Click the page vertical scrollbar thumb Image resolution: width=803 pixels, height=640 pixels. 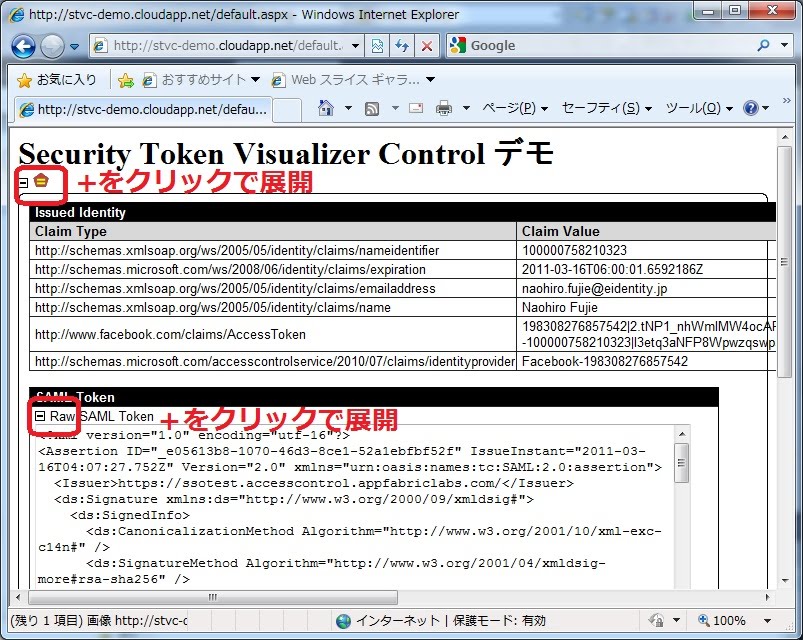784,262
